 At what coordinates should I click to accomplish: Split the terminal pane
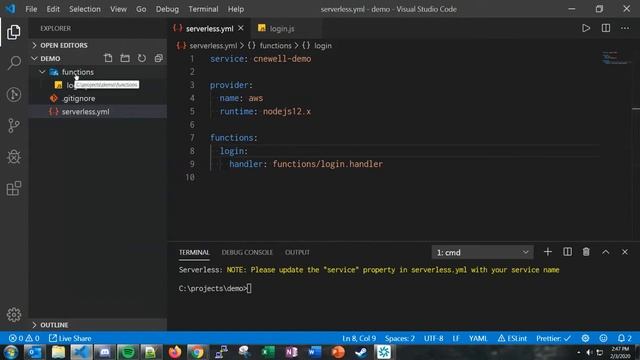567,252
